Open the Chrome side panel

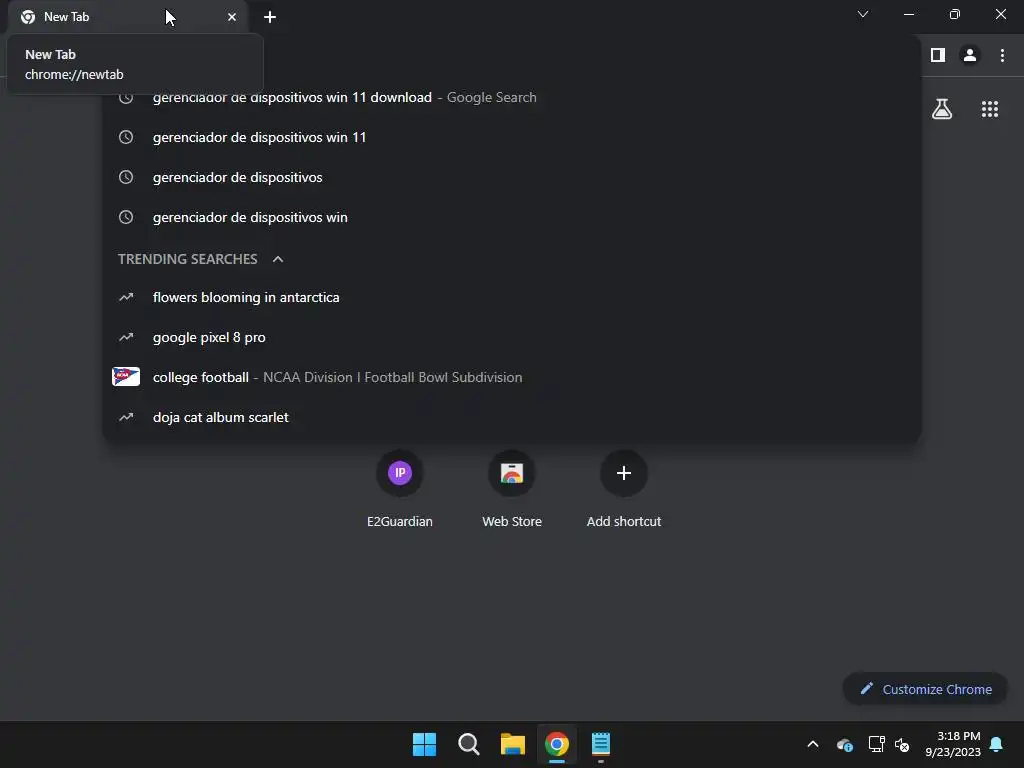938,56
